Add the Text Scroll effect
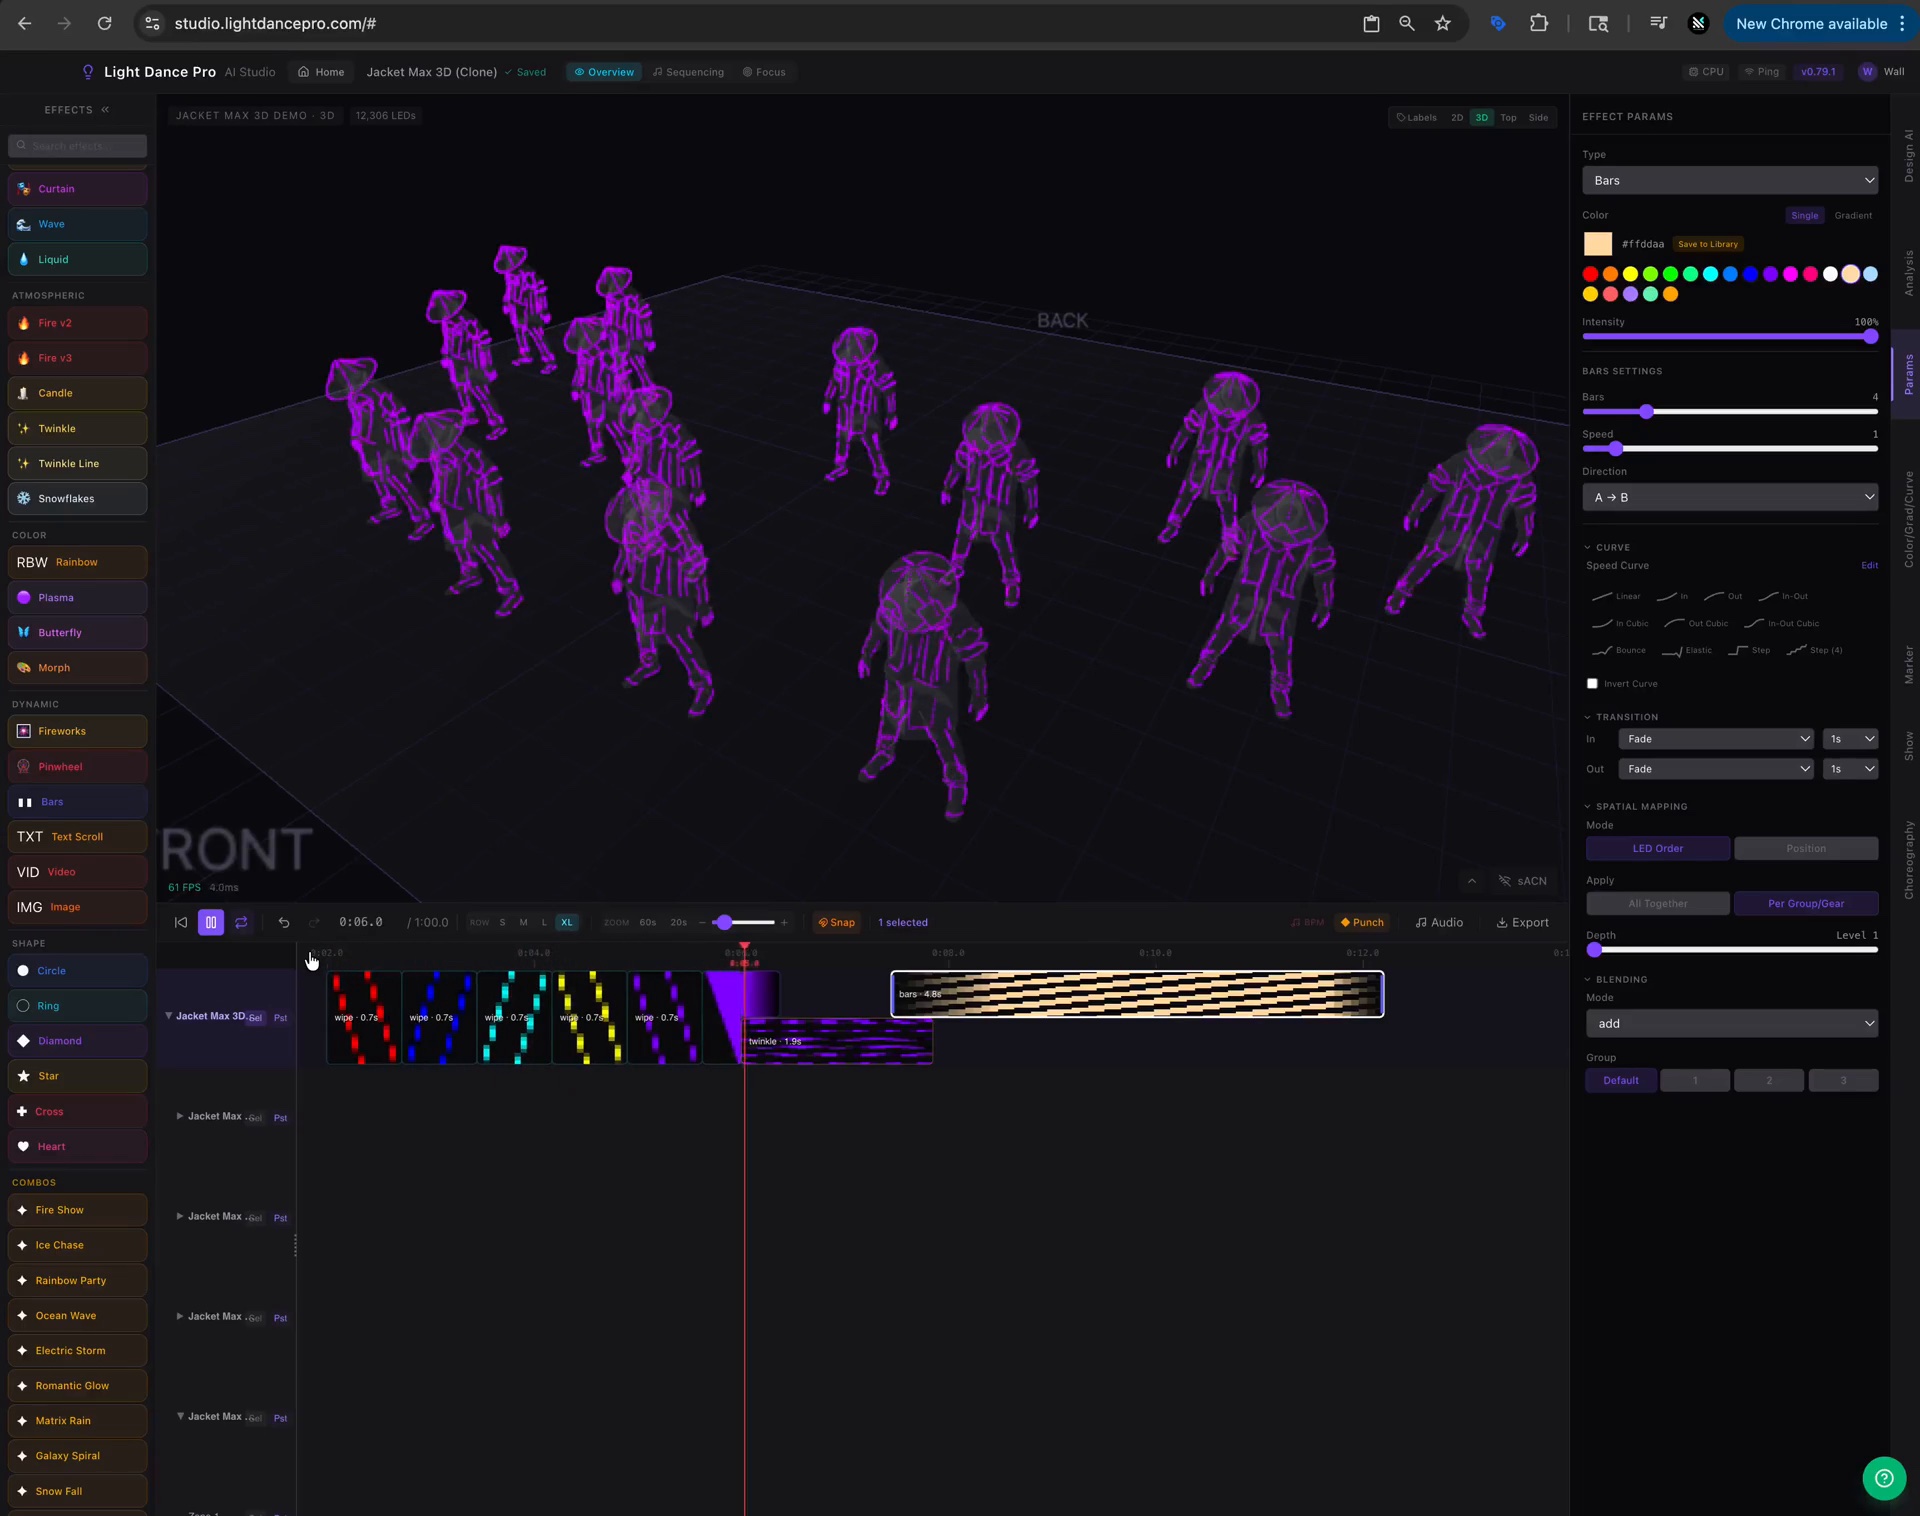 (x=78, y=836)
